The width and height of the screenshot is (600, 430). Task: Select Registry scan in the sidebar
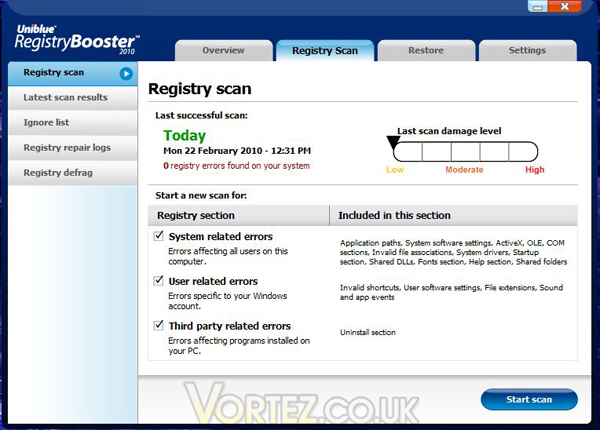point(73,73)
